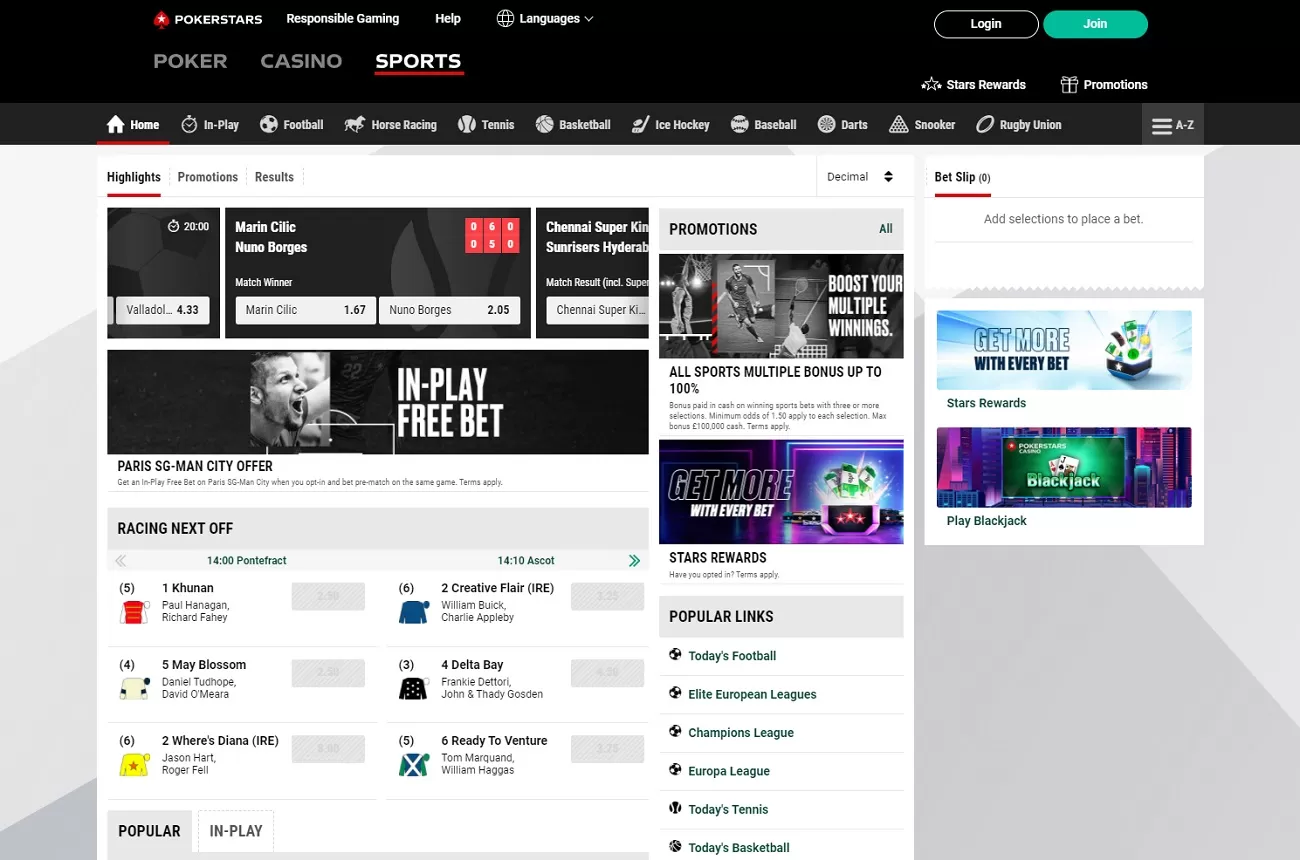Click the Play Blackjack banner
The image size is (1300, 860).
(1064, 468)
